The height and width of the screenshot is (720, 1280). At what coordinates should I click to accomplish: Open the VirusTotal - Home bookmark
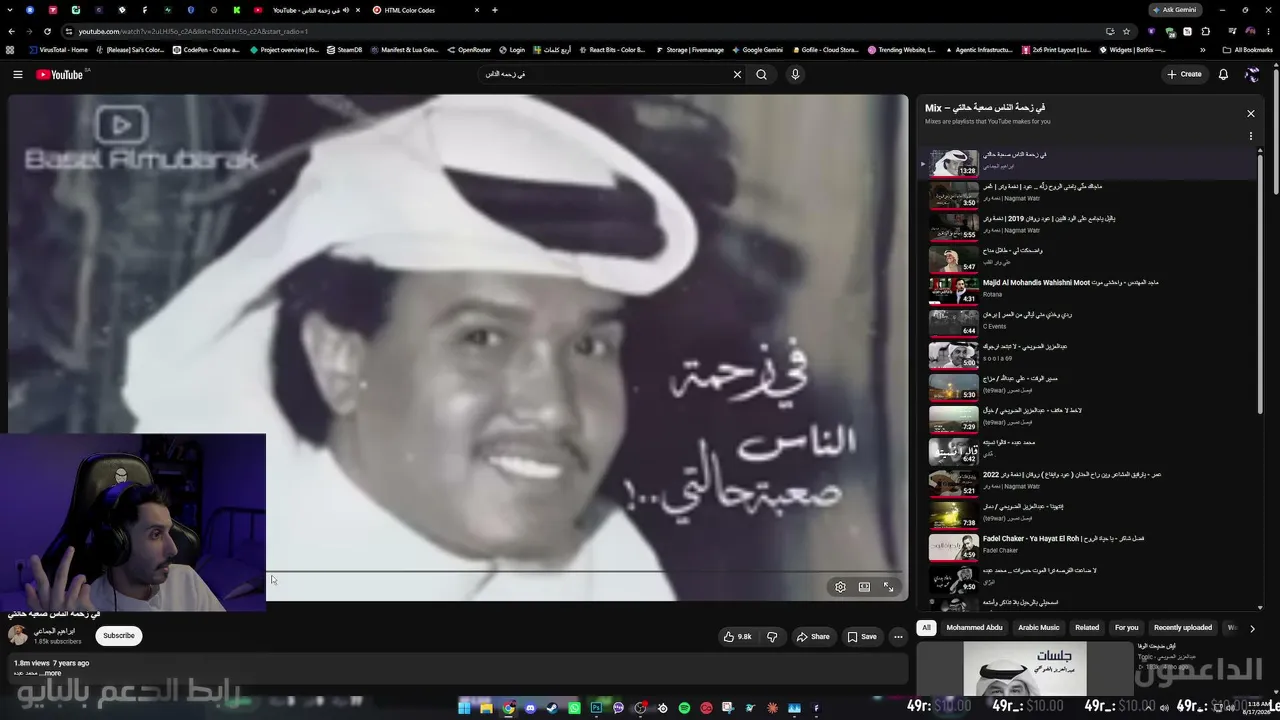58,50
